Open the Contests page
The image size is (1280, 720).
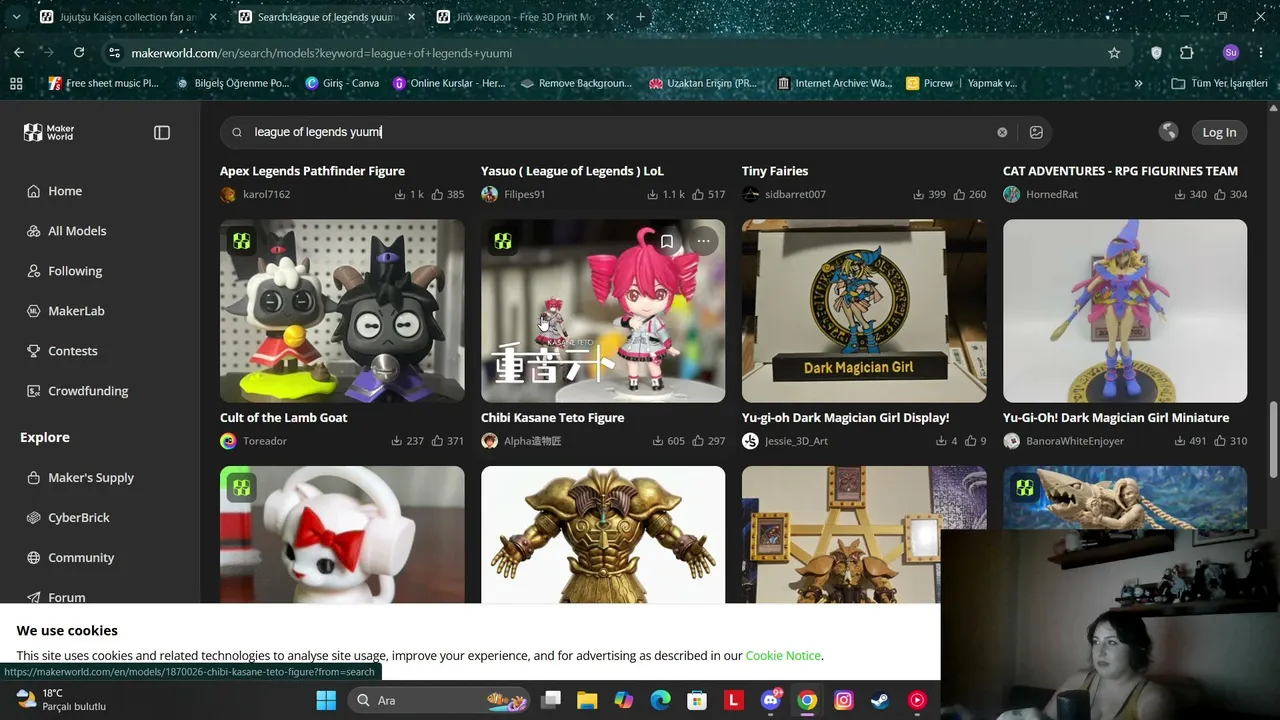tap(73, 351)
